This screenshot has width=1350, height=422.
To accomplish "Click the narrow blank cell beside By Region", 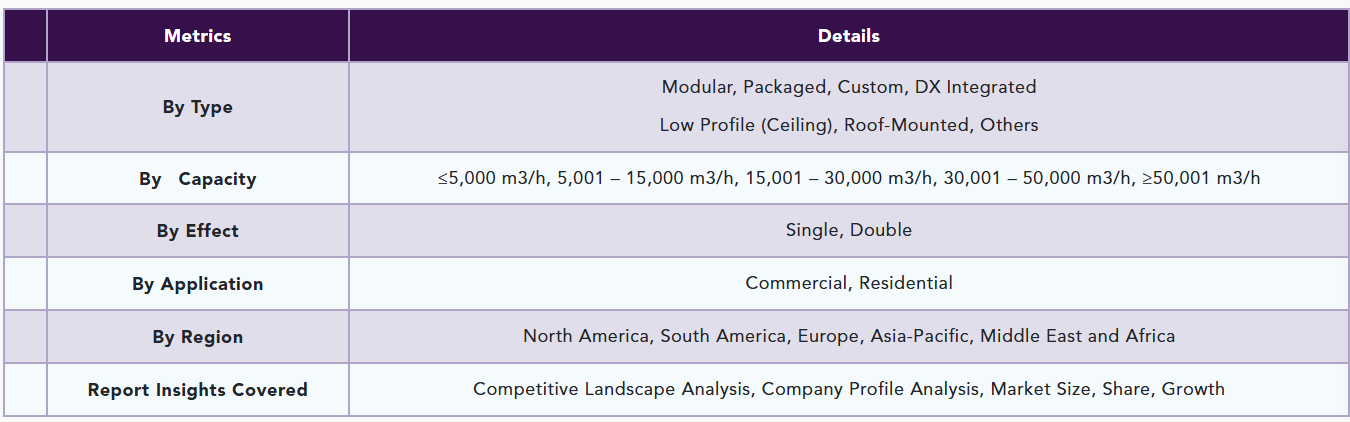I will [25, 337].
